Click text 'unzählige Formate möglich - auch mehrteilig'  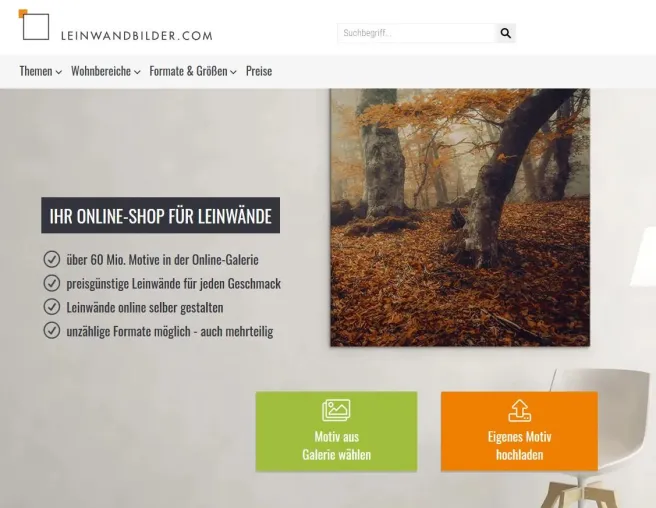point(170,331)
